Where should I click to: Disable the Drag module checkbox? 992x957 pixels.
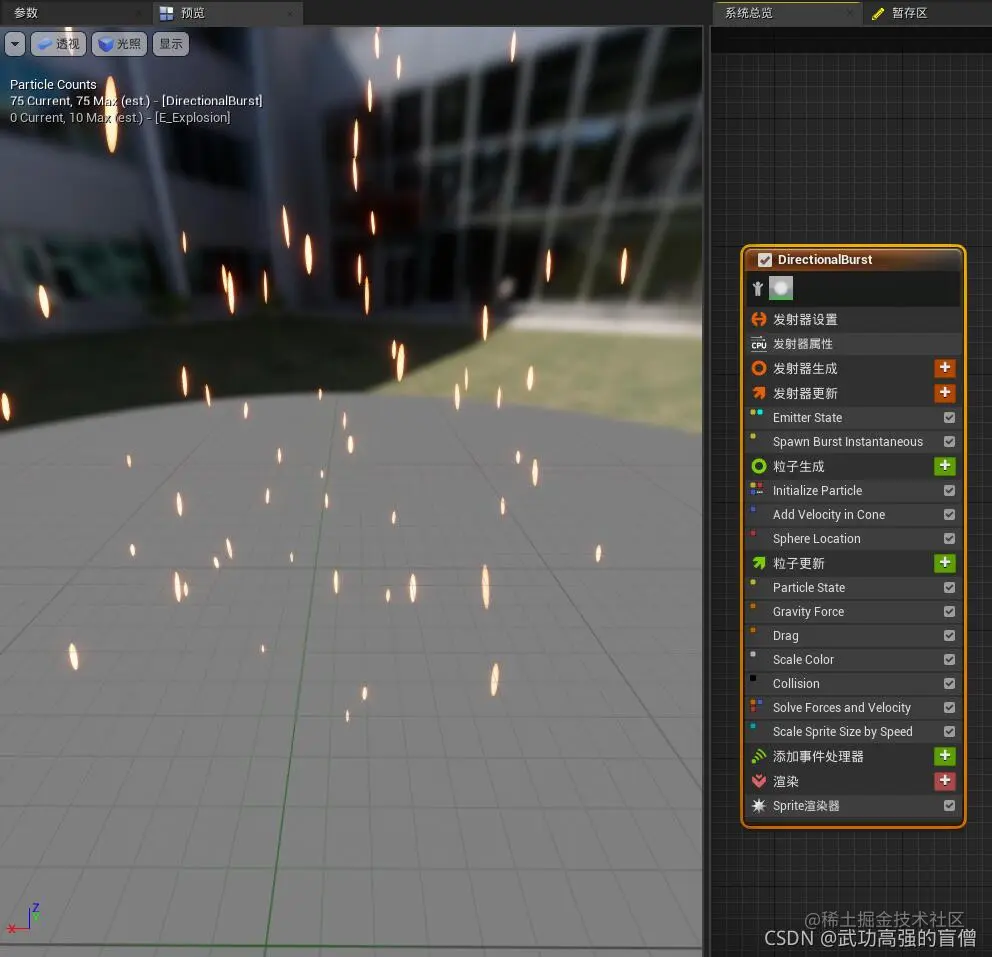pyautogui.click(x=949, y=636)
